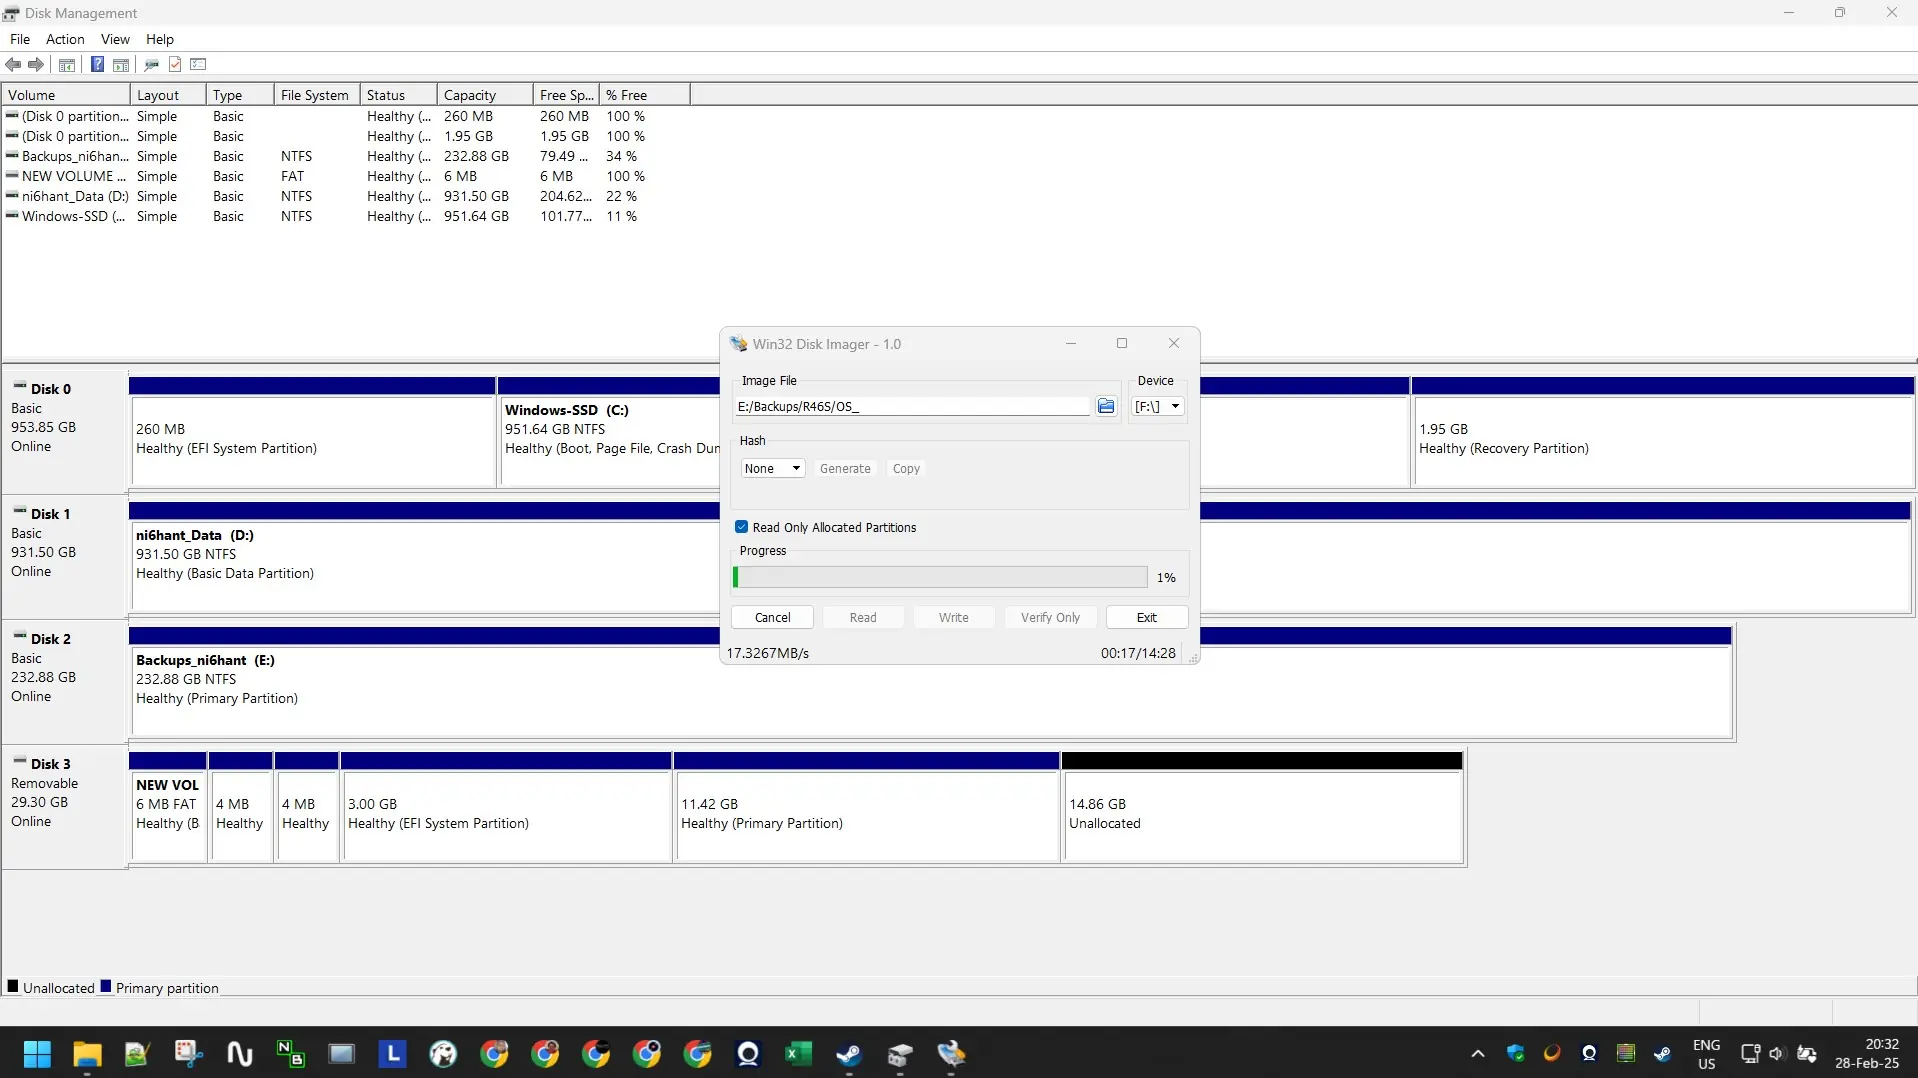Image resolution: width=1918 pixels, height=1078 pixels.
Task: Click the Back arrow in toolbar
Action: 13,65
